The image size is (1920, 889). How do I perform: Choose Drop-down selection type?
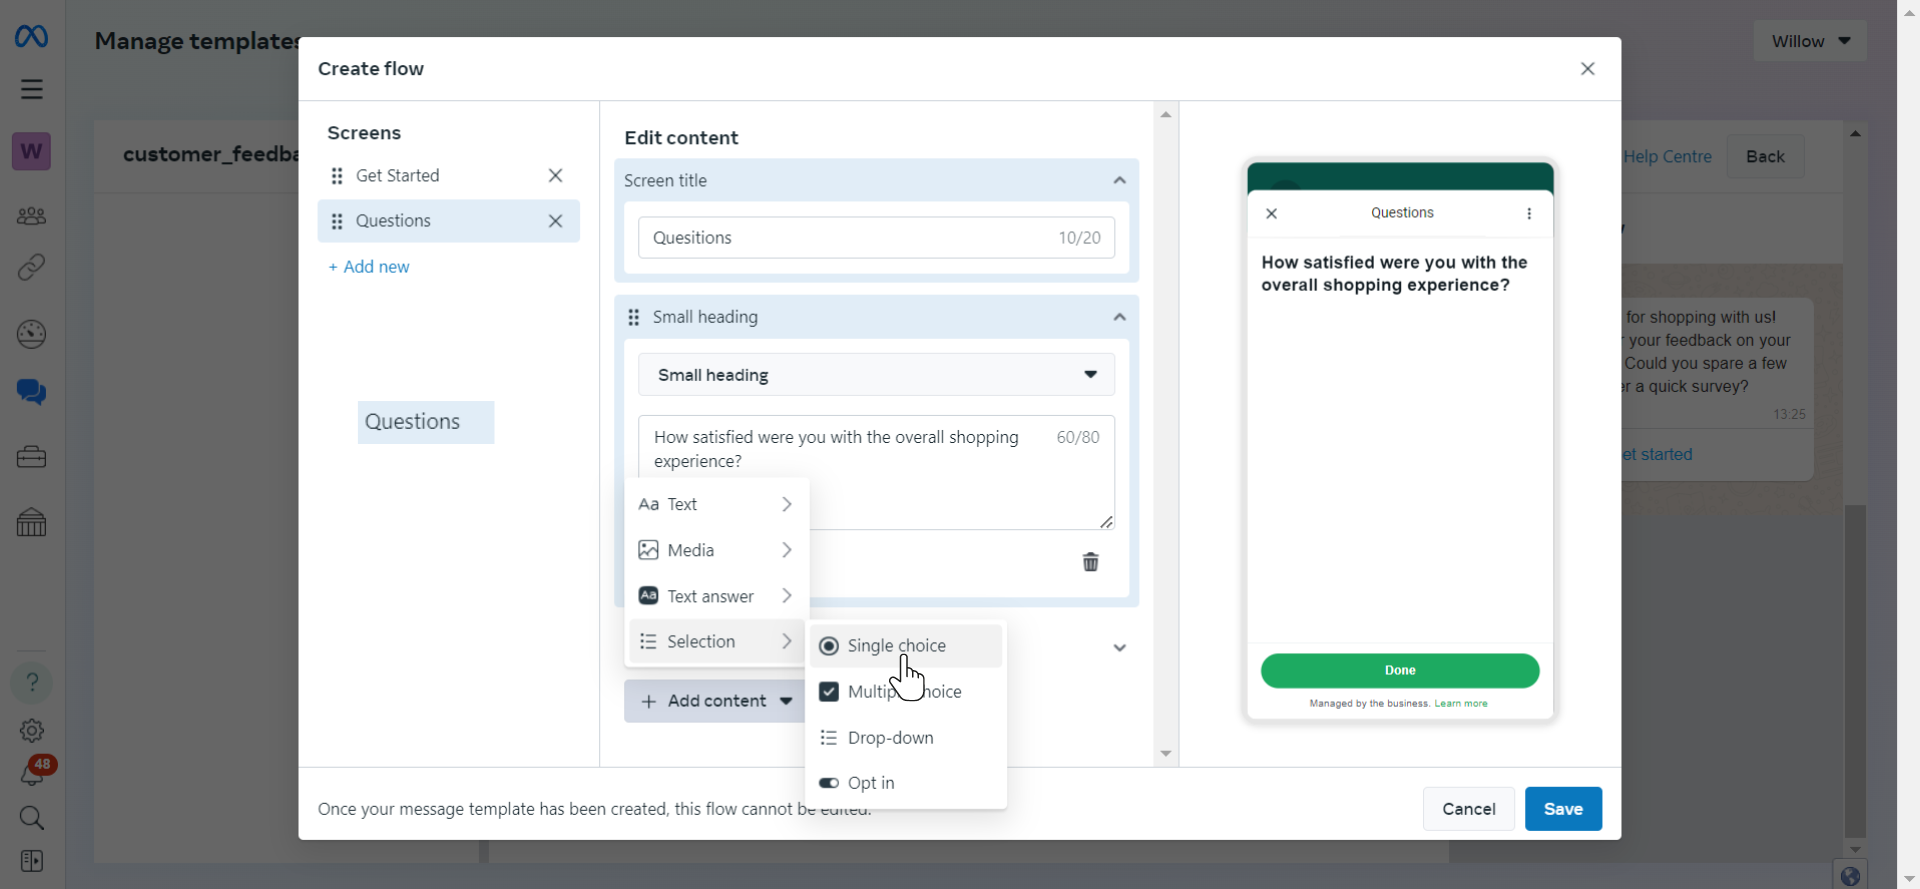pos(906,738)
